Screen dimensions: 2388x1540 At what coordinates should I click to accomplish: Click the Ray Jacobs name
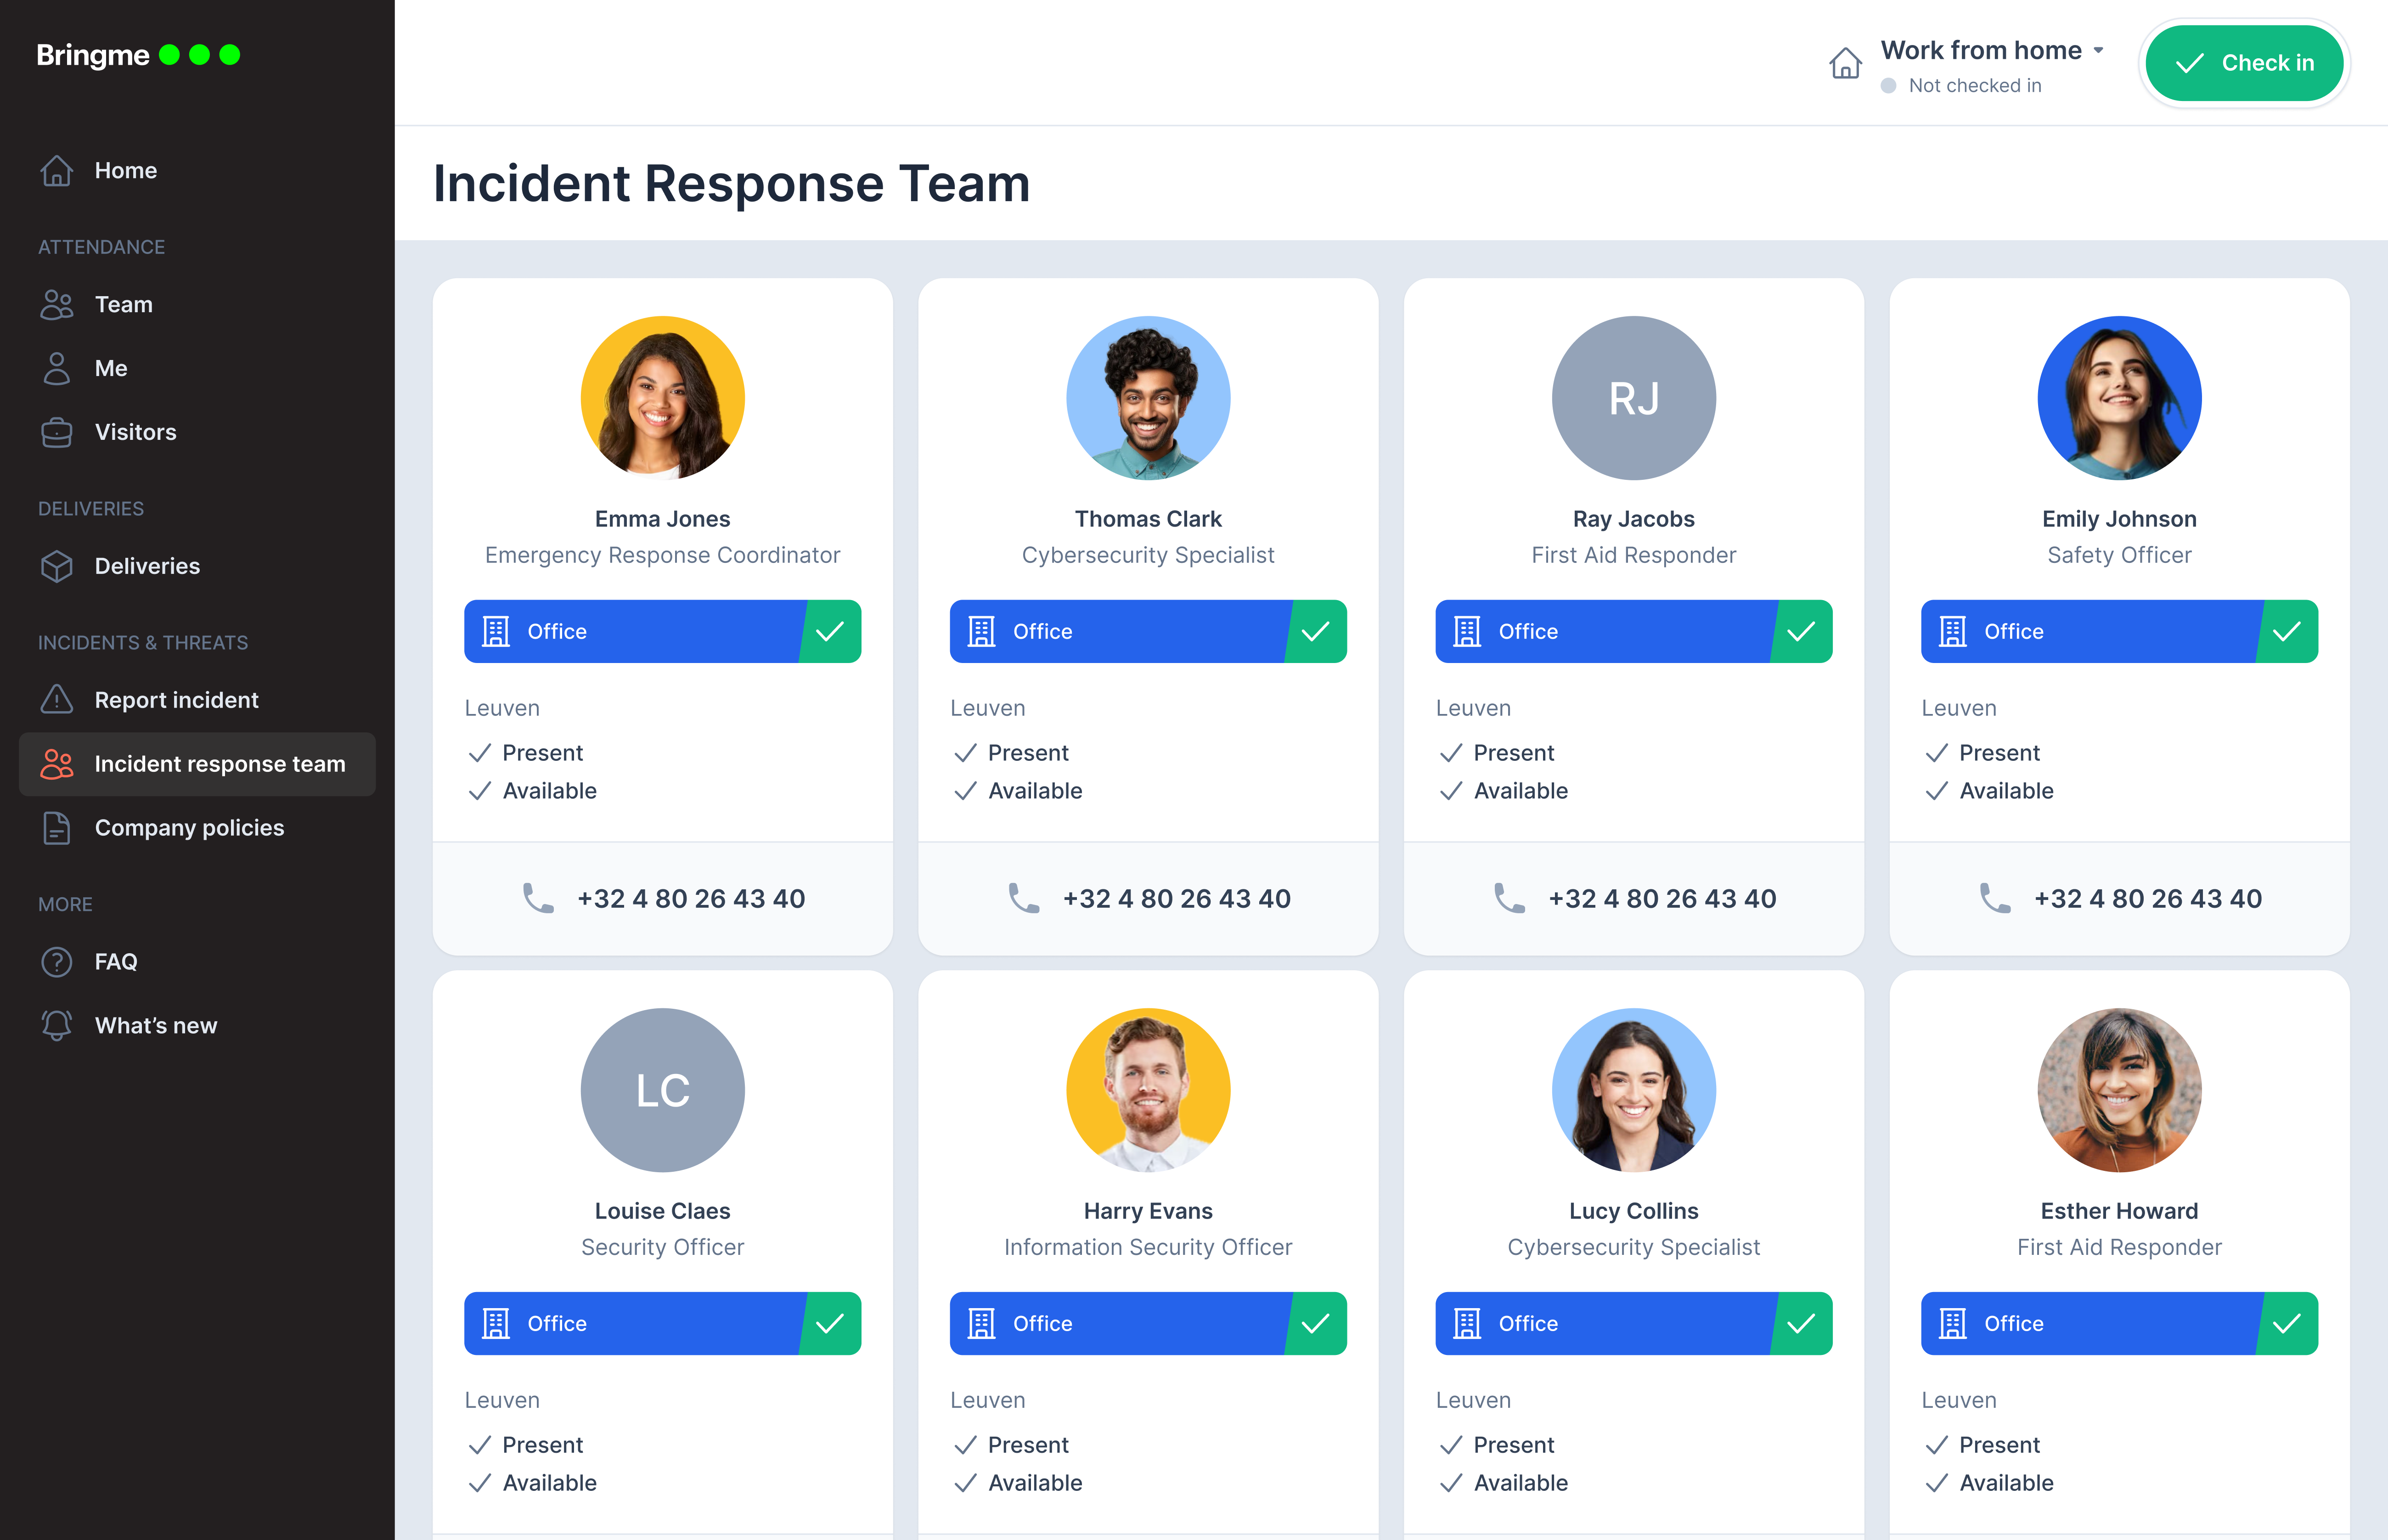click(x=1634, y=519)
